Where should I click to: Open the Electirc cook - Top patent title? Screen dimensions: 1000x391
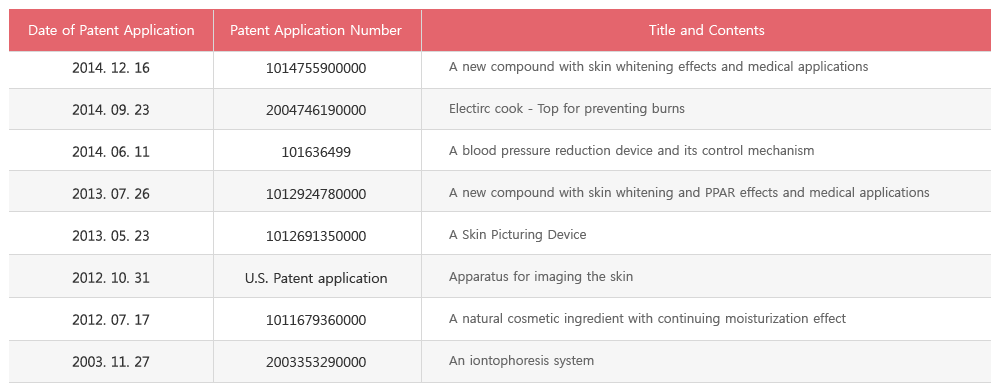click(x=567, y=108)
